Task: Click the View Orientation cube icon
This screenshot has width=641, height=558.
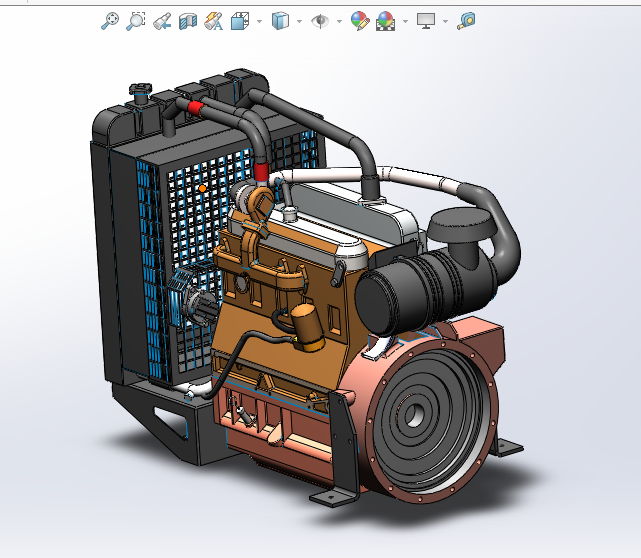Action: tap(240, 20)
